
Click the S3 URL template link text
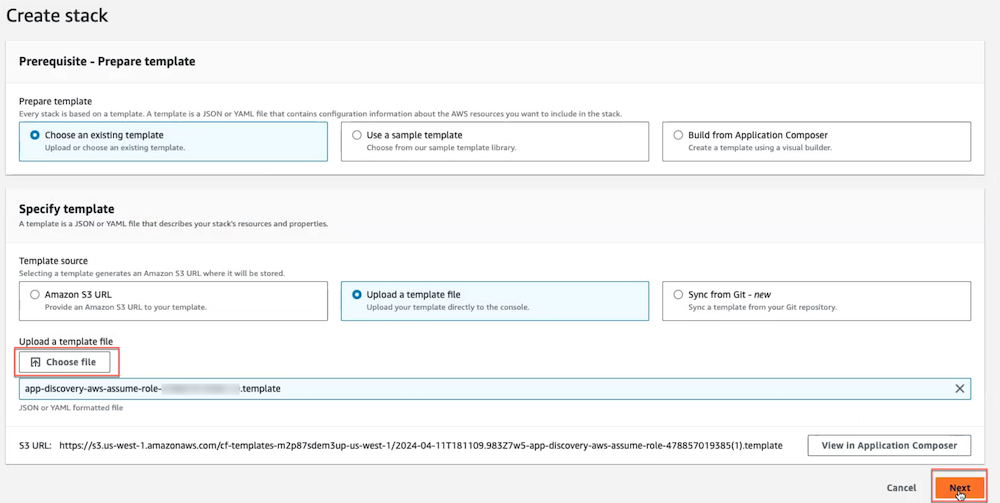pyautogui.click(x=420, y=445)
